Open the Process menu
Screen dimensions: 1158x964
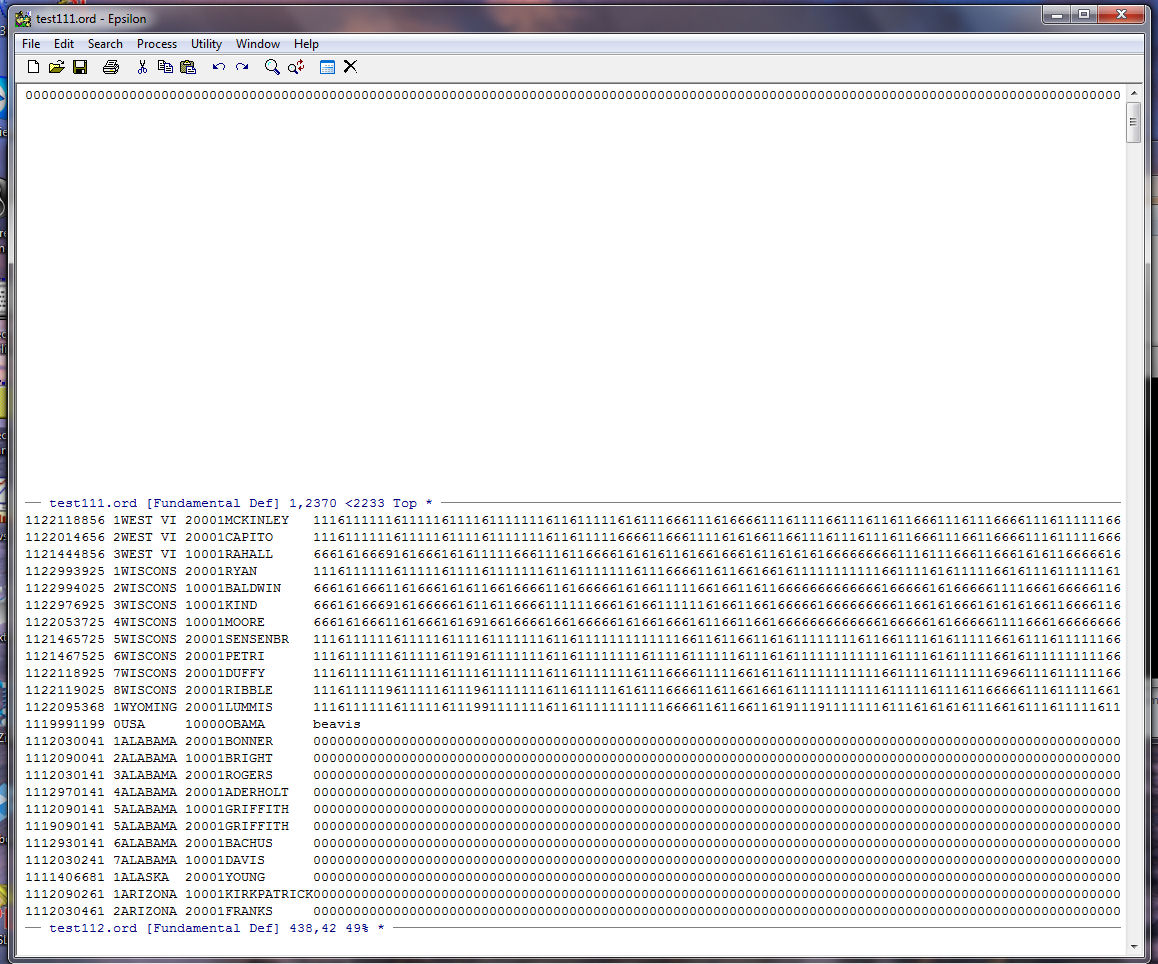pyautogui.click(x=157, y=44)
